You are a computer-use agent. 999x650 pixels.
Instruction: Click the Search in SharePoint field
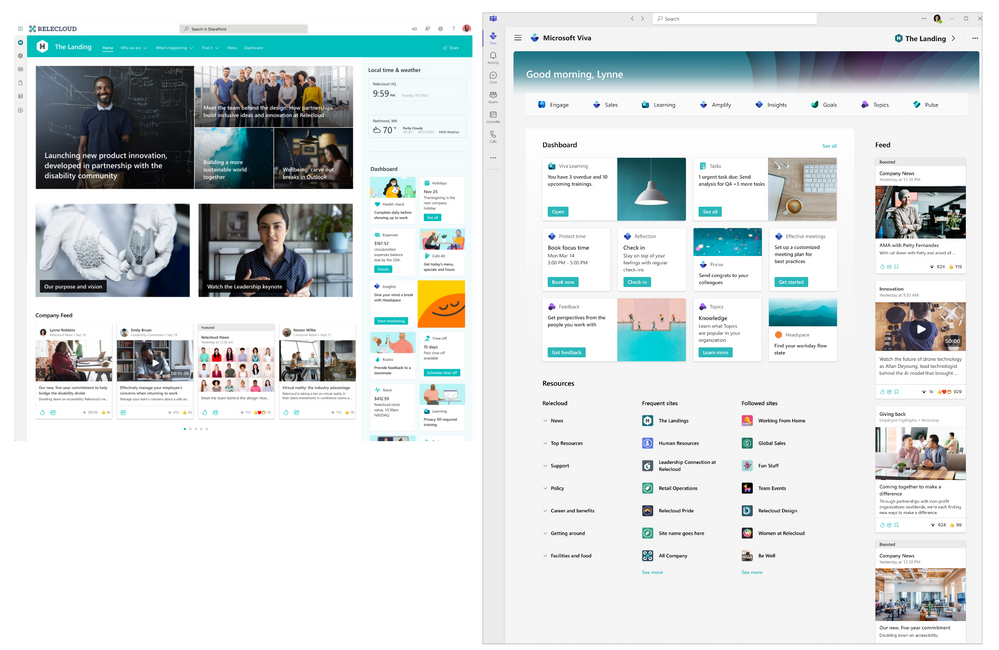[243, 29]
